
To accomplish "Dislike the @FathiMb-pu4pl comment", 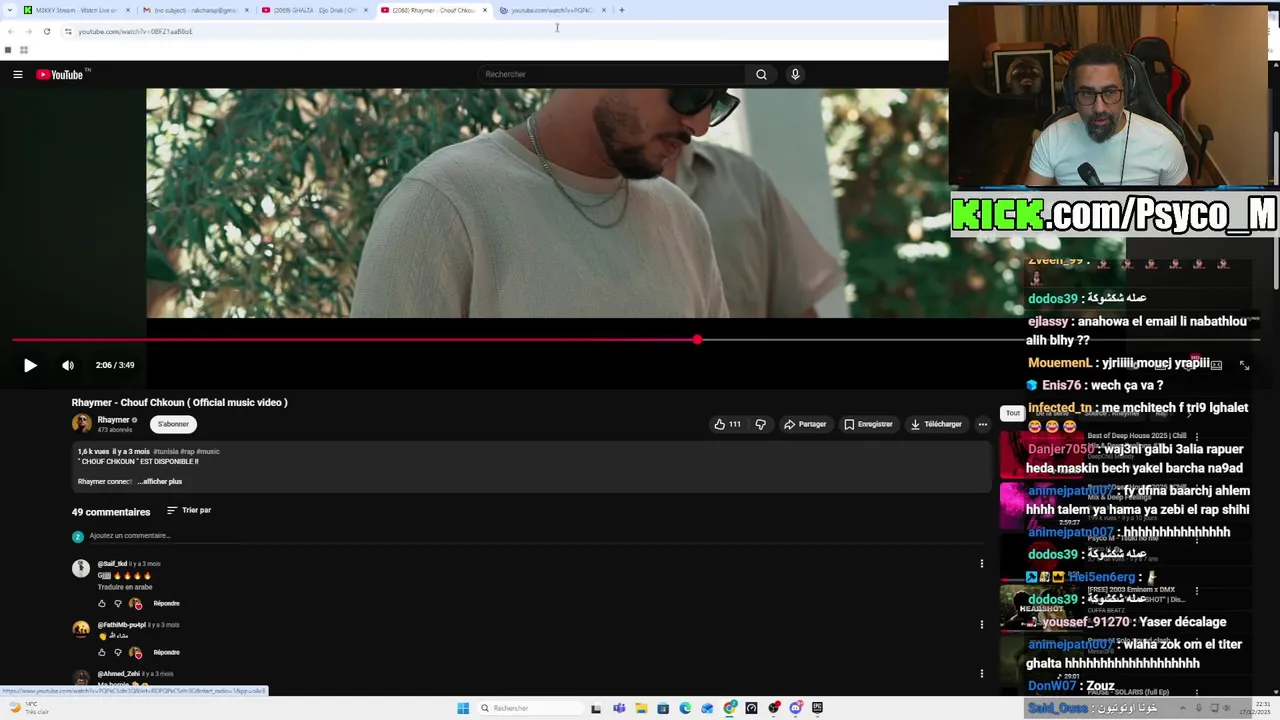I will pyautogui.click(x=118, y=653).
